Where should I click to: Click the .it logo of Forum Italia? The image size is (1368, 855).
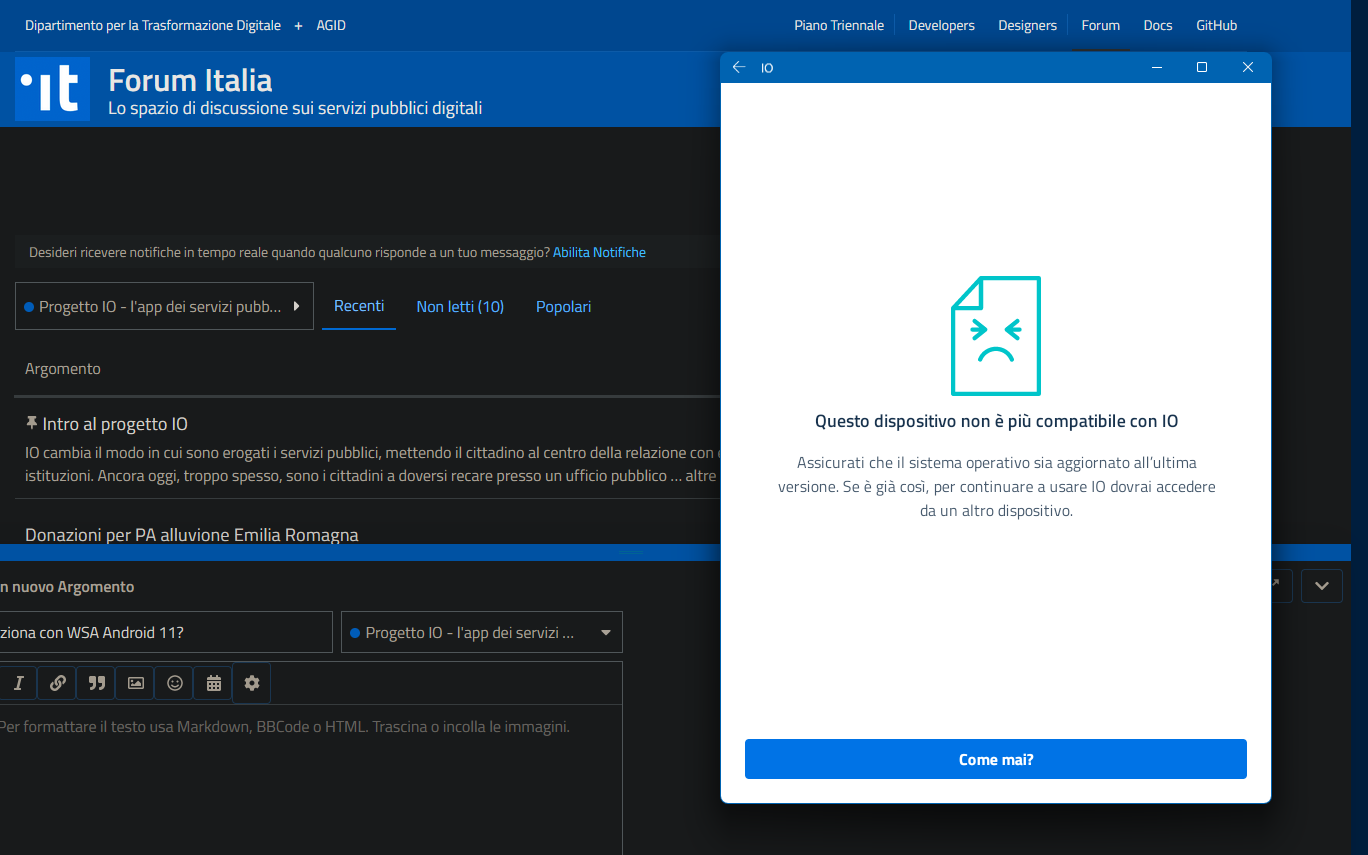pyautogui.click(x=53, y=89)
